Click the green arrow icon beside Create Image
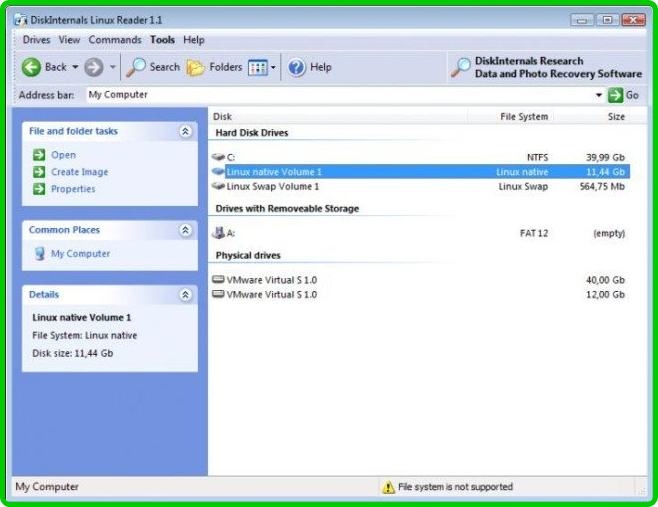Screen dimensions: 658x507 click(39, 172)
